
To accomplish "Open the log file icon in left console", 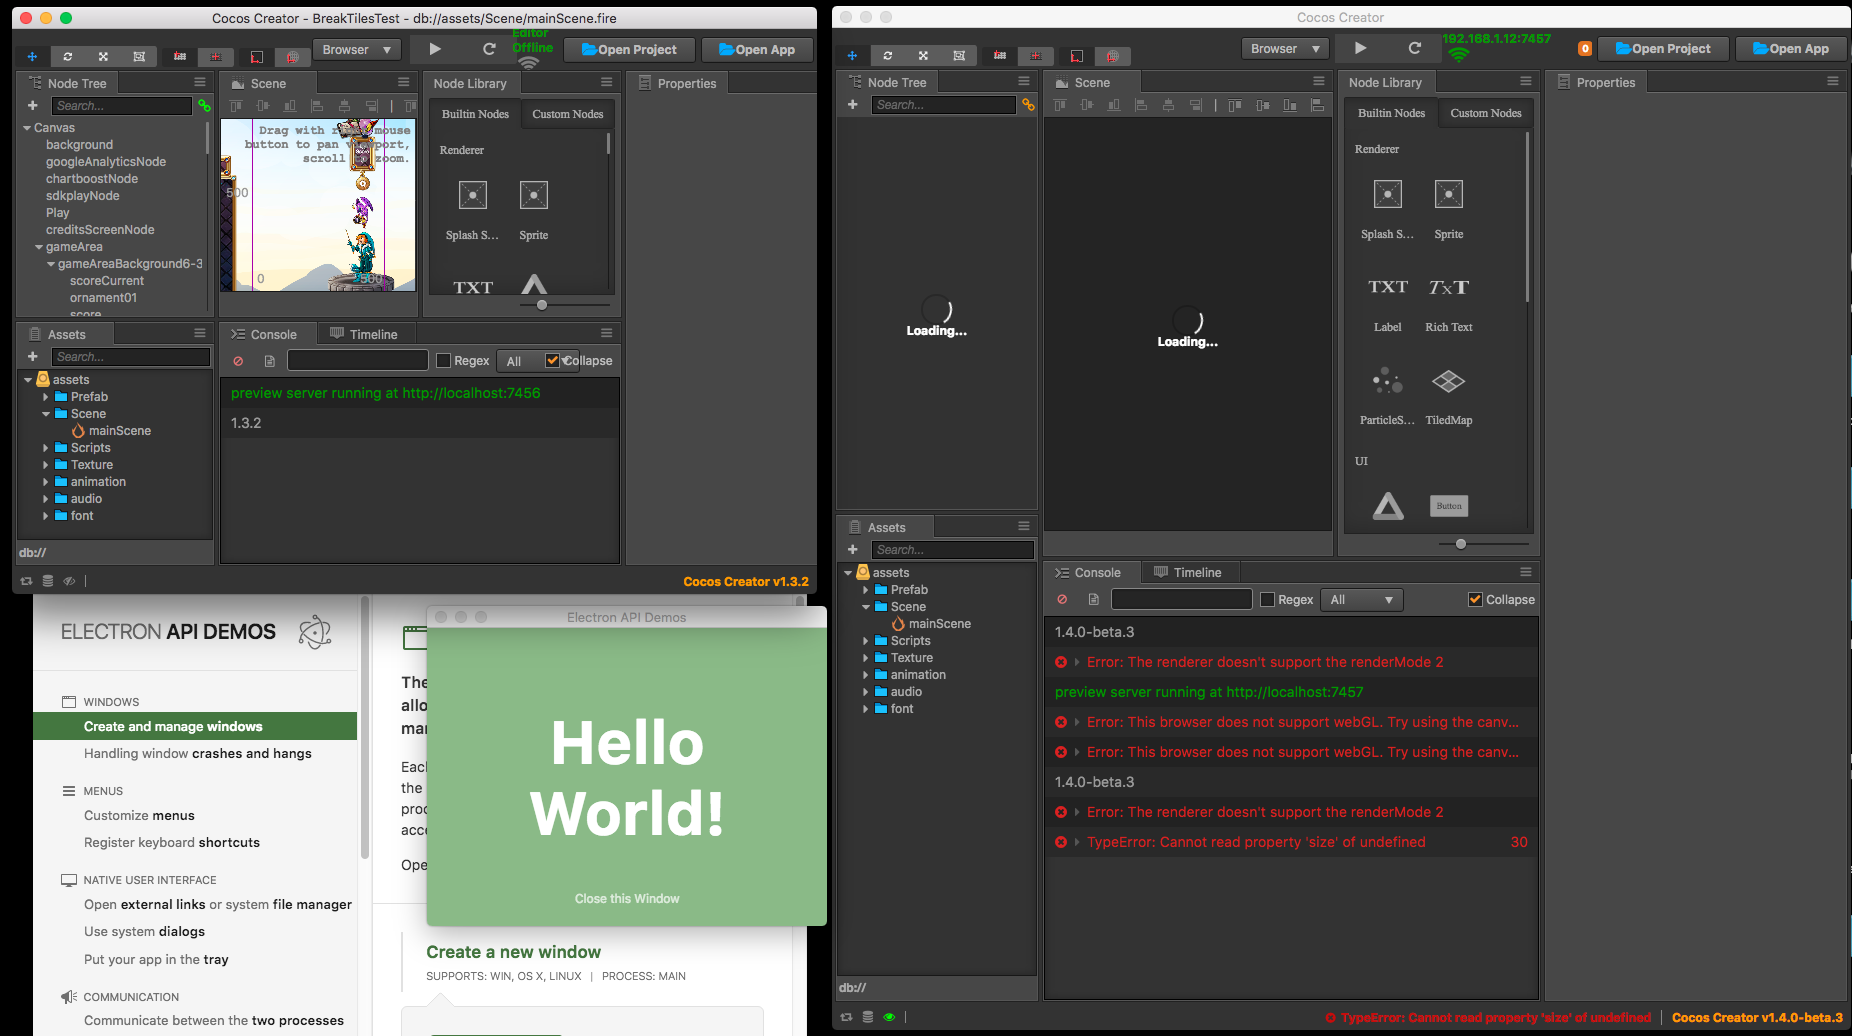I will point(269,361).
